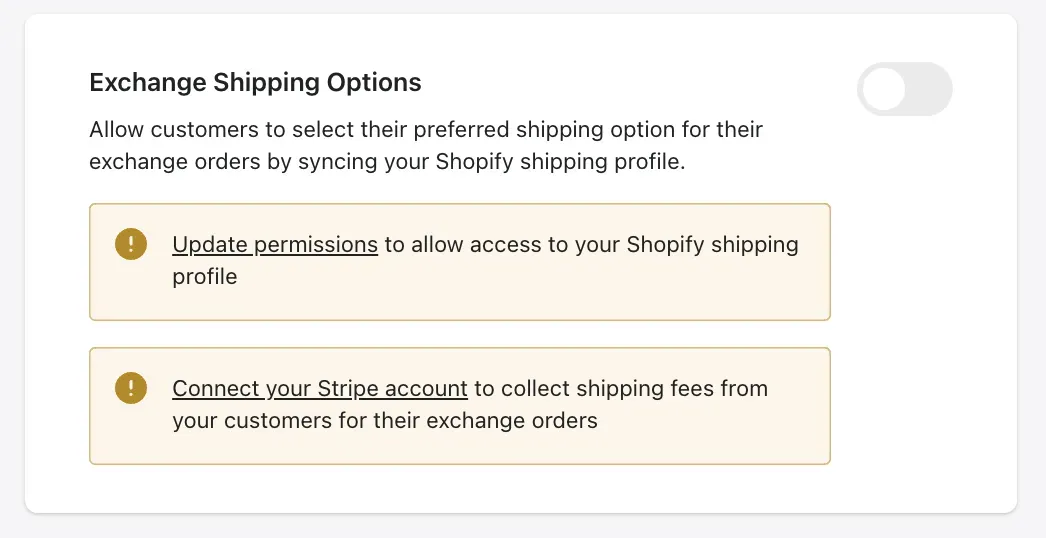Click the white knob of the toggle switch
The width and height of the screenshot is (1046, 538).
[883, 89]
